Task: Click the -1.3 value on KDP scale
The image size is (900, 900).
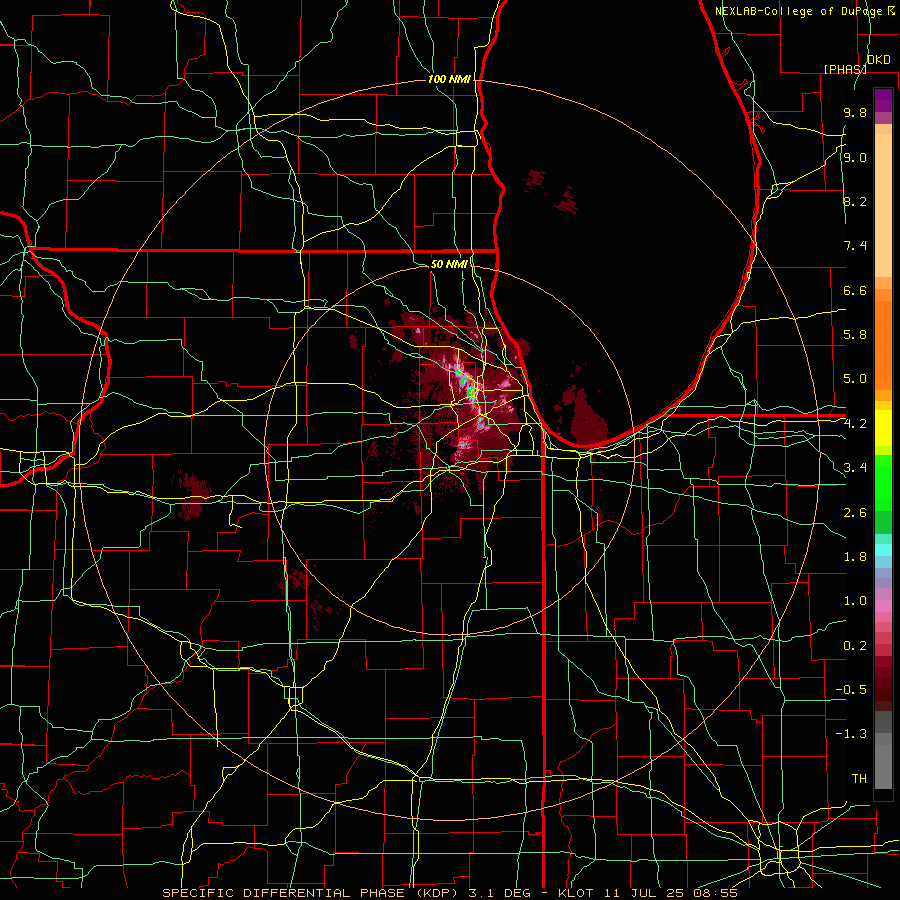Action: point(851,734)
